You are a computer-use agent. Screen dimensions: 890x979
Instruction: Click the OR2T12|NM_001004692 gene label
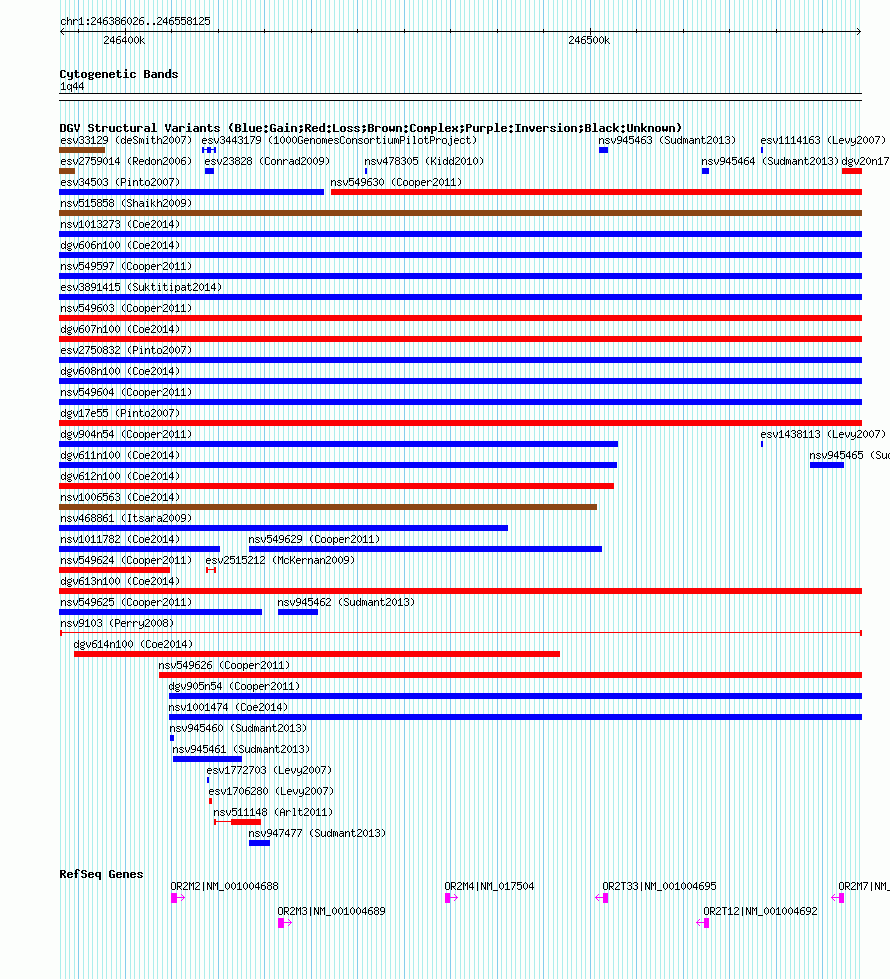760,912
